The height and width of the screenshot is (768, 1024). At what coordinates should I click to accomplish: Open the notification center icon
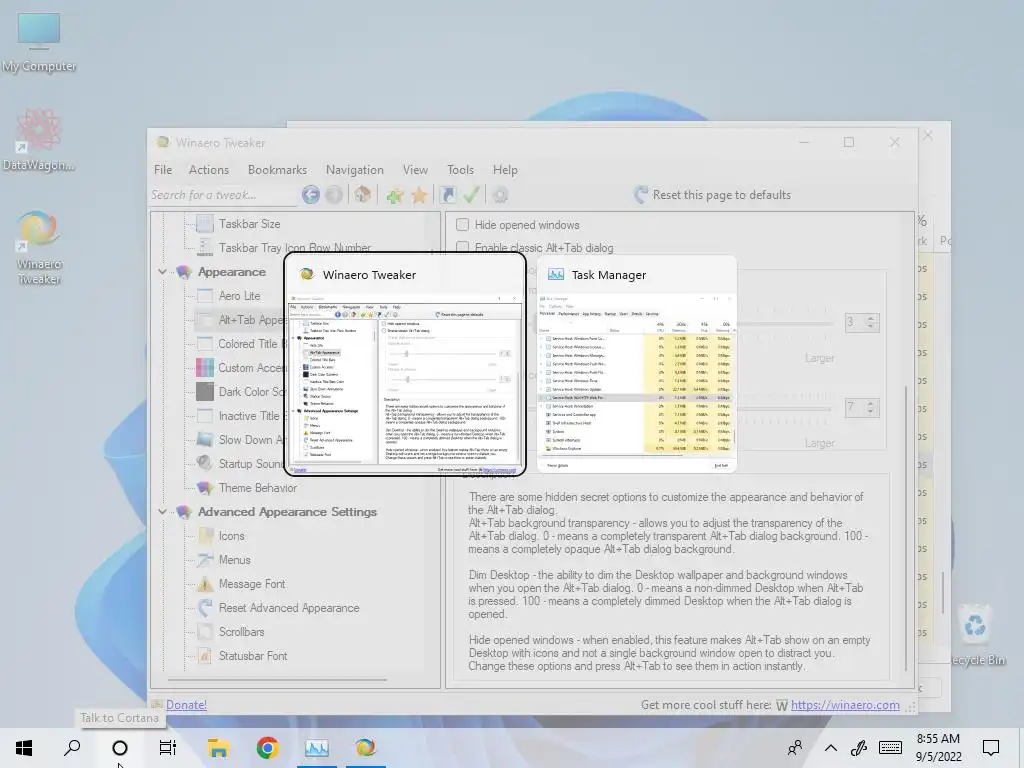(x=991, y=748)
